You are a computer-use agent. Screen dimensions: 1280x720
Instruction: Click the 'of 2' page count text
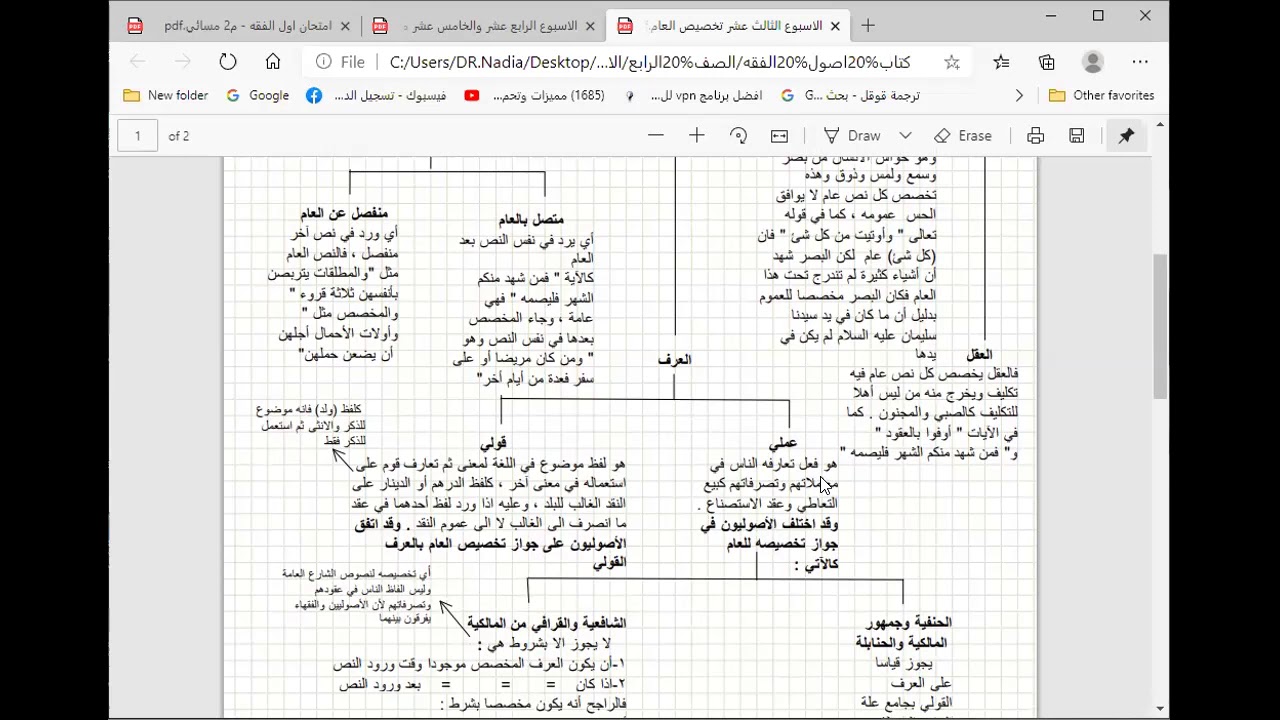tap(179, 136)
